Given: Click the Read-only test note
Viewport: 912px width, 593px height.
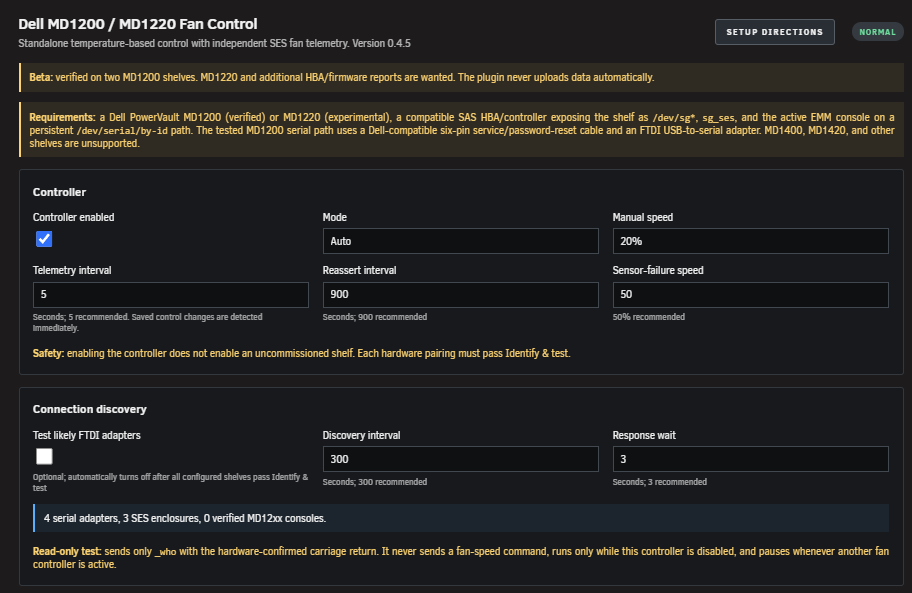Looking at the screenshot, I should [x=461, y=558].
